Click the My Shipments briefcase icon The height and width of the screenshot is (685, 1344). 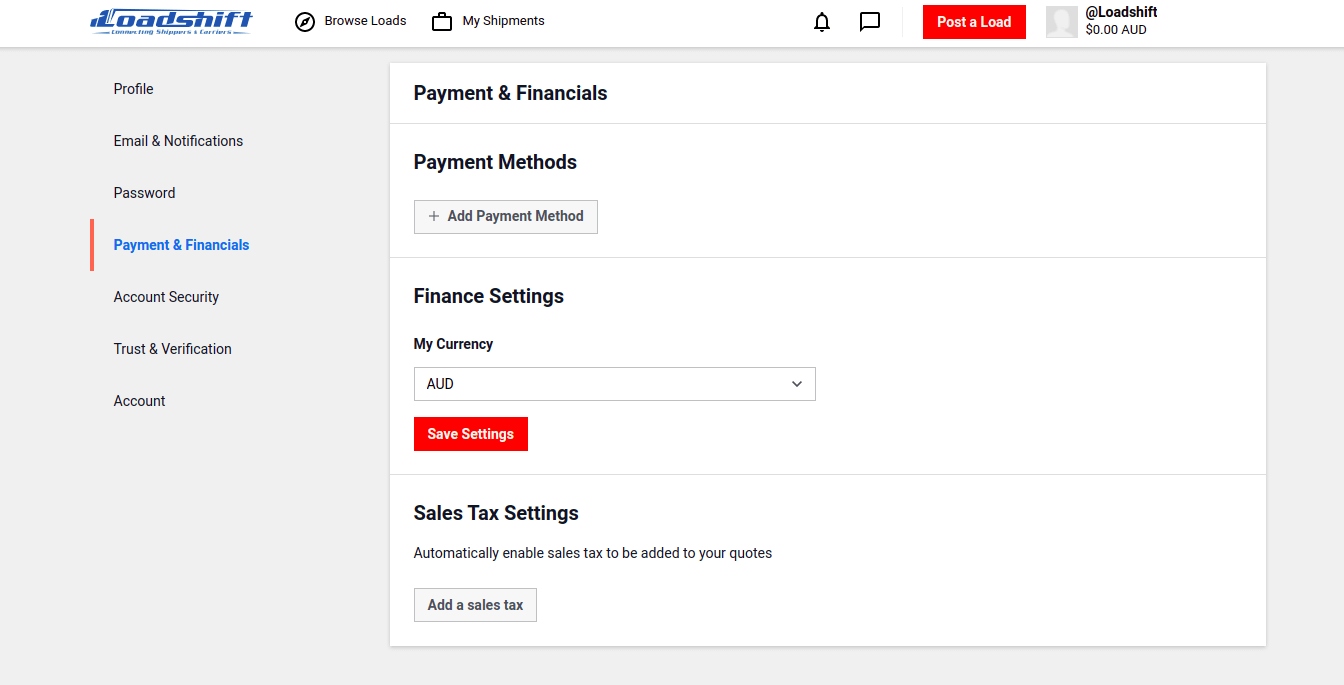[442, 22]
